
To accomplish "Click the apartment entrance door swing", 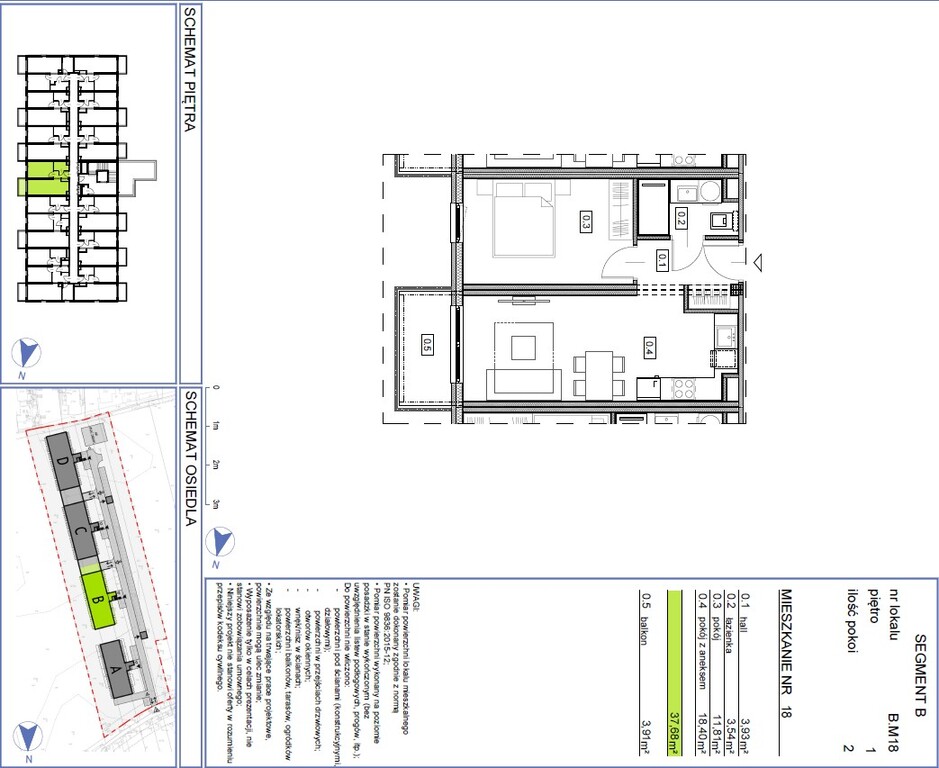I will pos(725,261).
